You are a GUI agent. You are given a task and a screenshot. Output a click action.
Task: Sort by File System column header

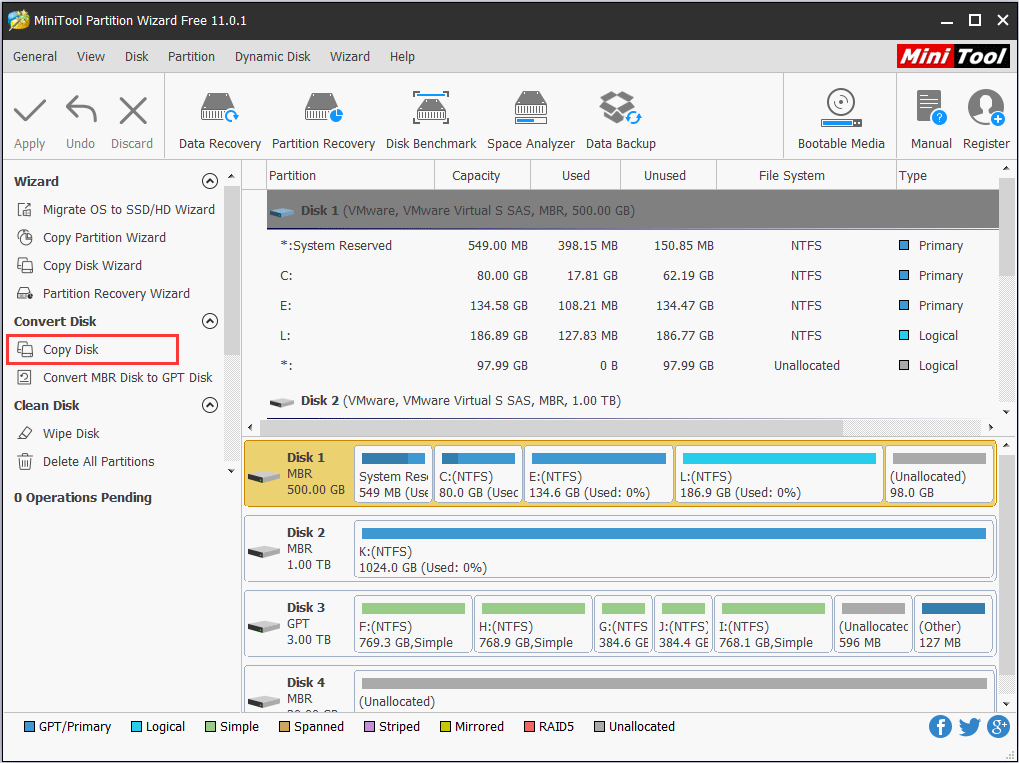point(806,175)
